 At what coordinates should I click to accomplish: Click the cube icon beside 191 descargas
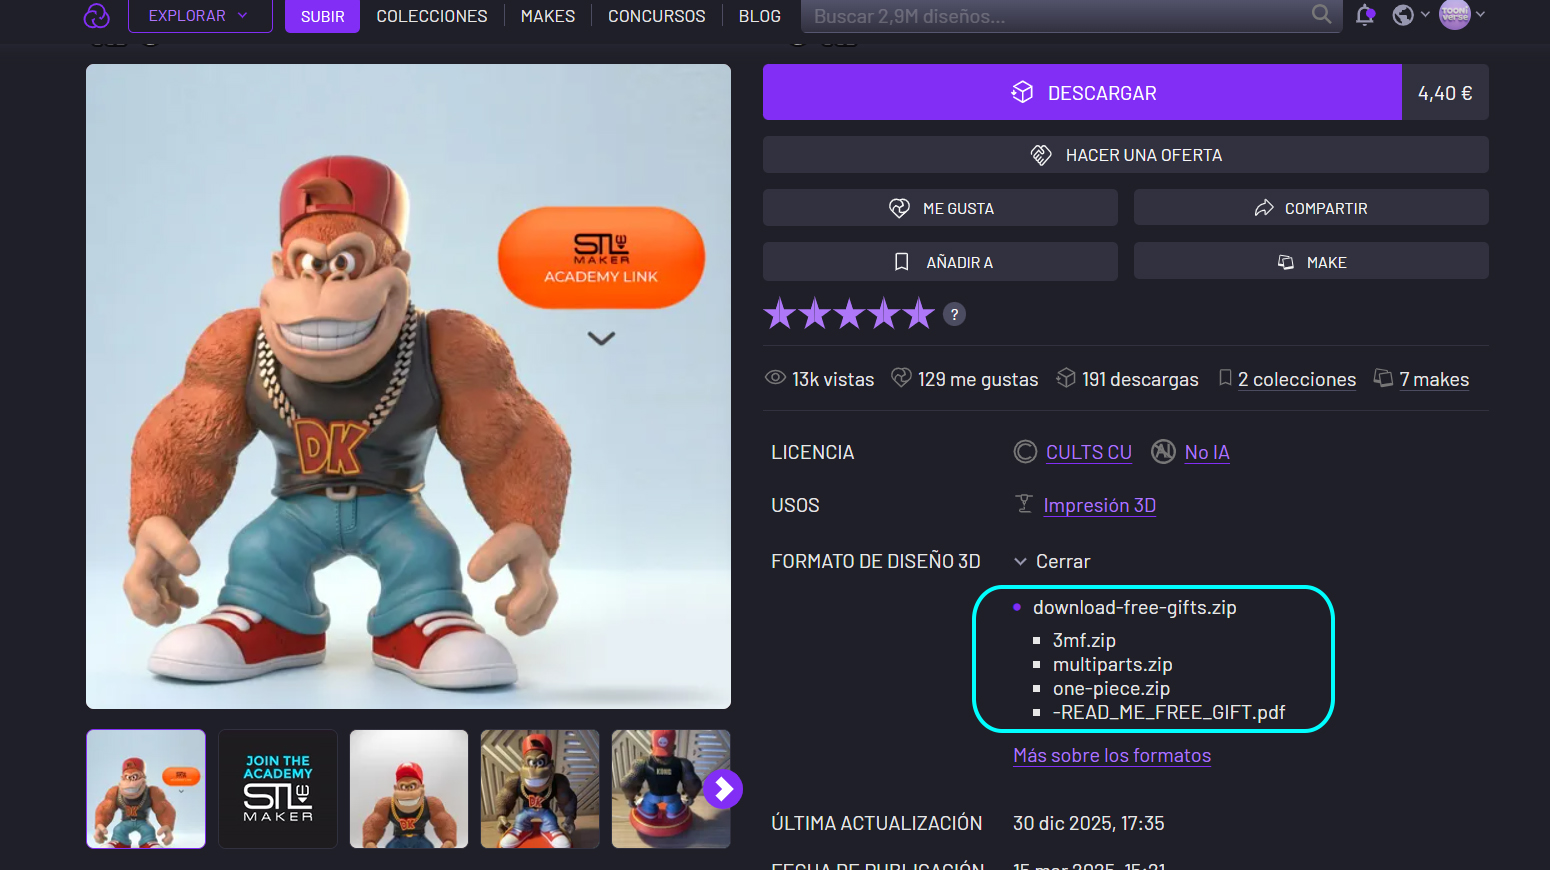click(x=1066, y=377)
